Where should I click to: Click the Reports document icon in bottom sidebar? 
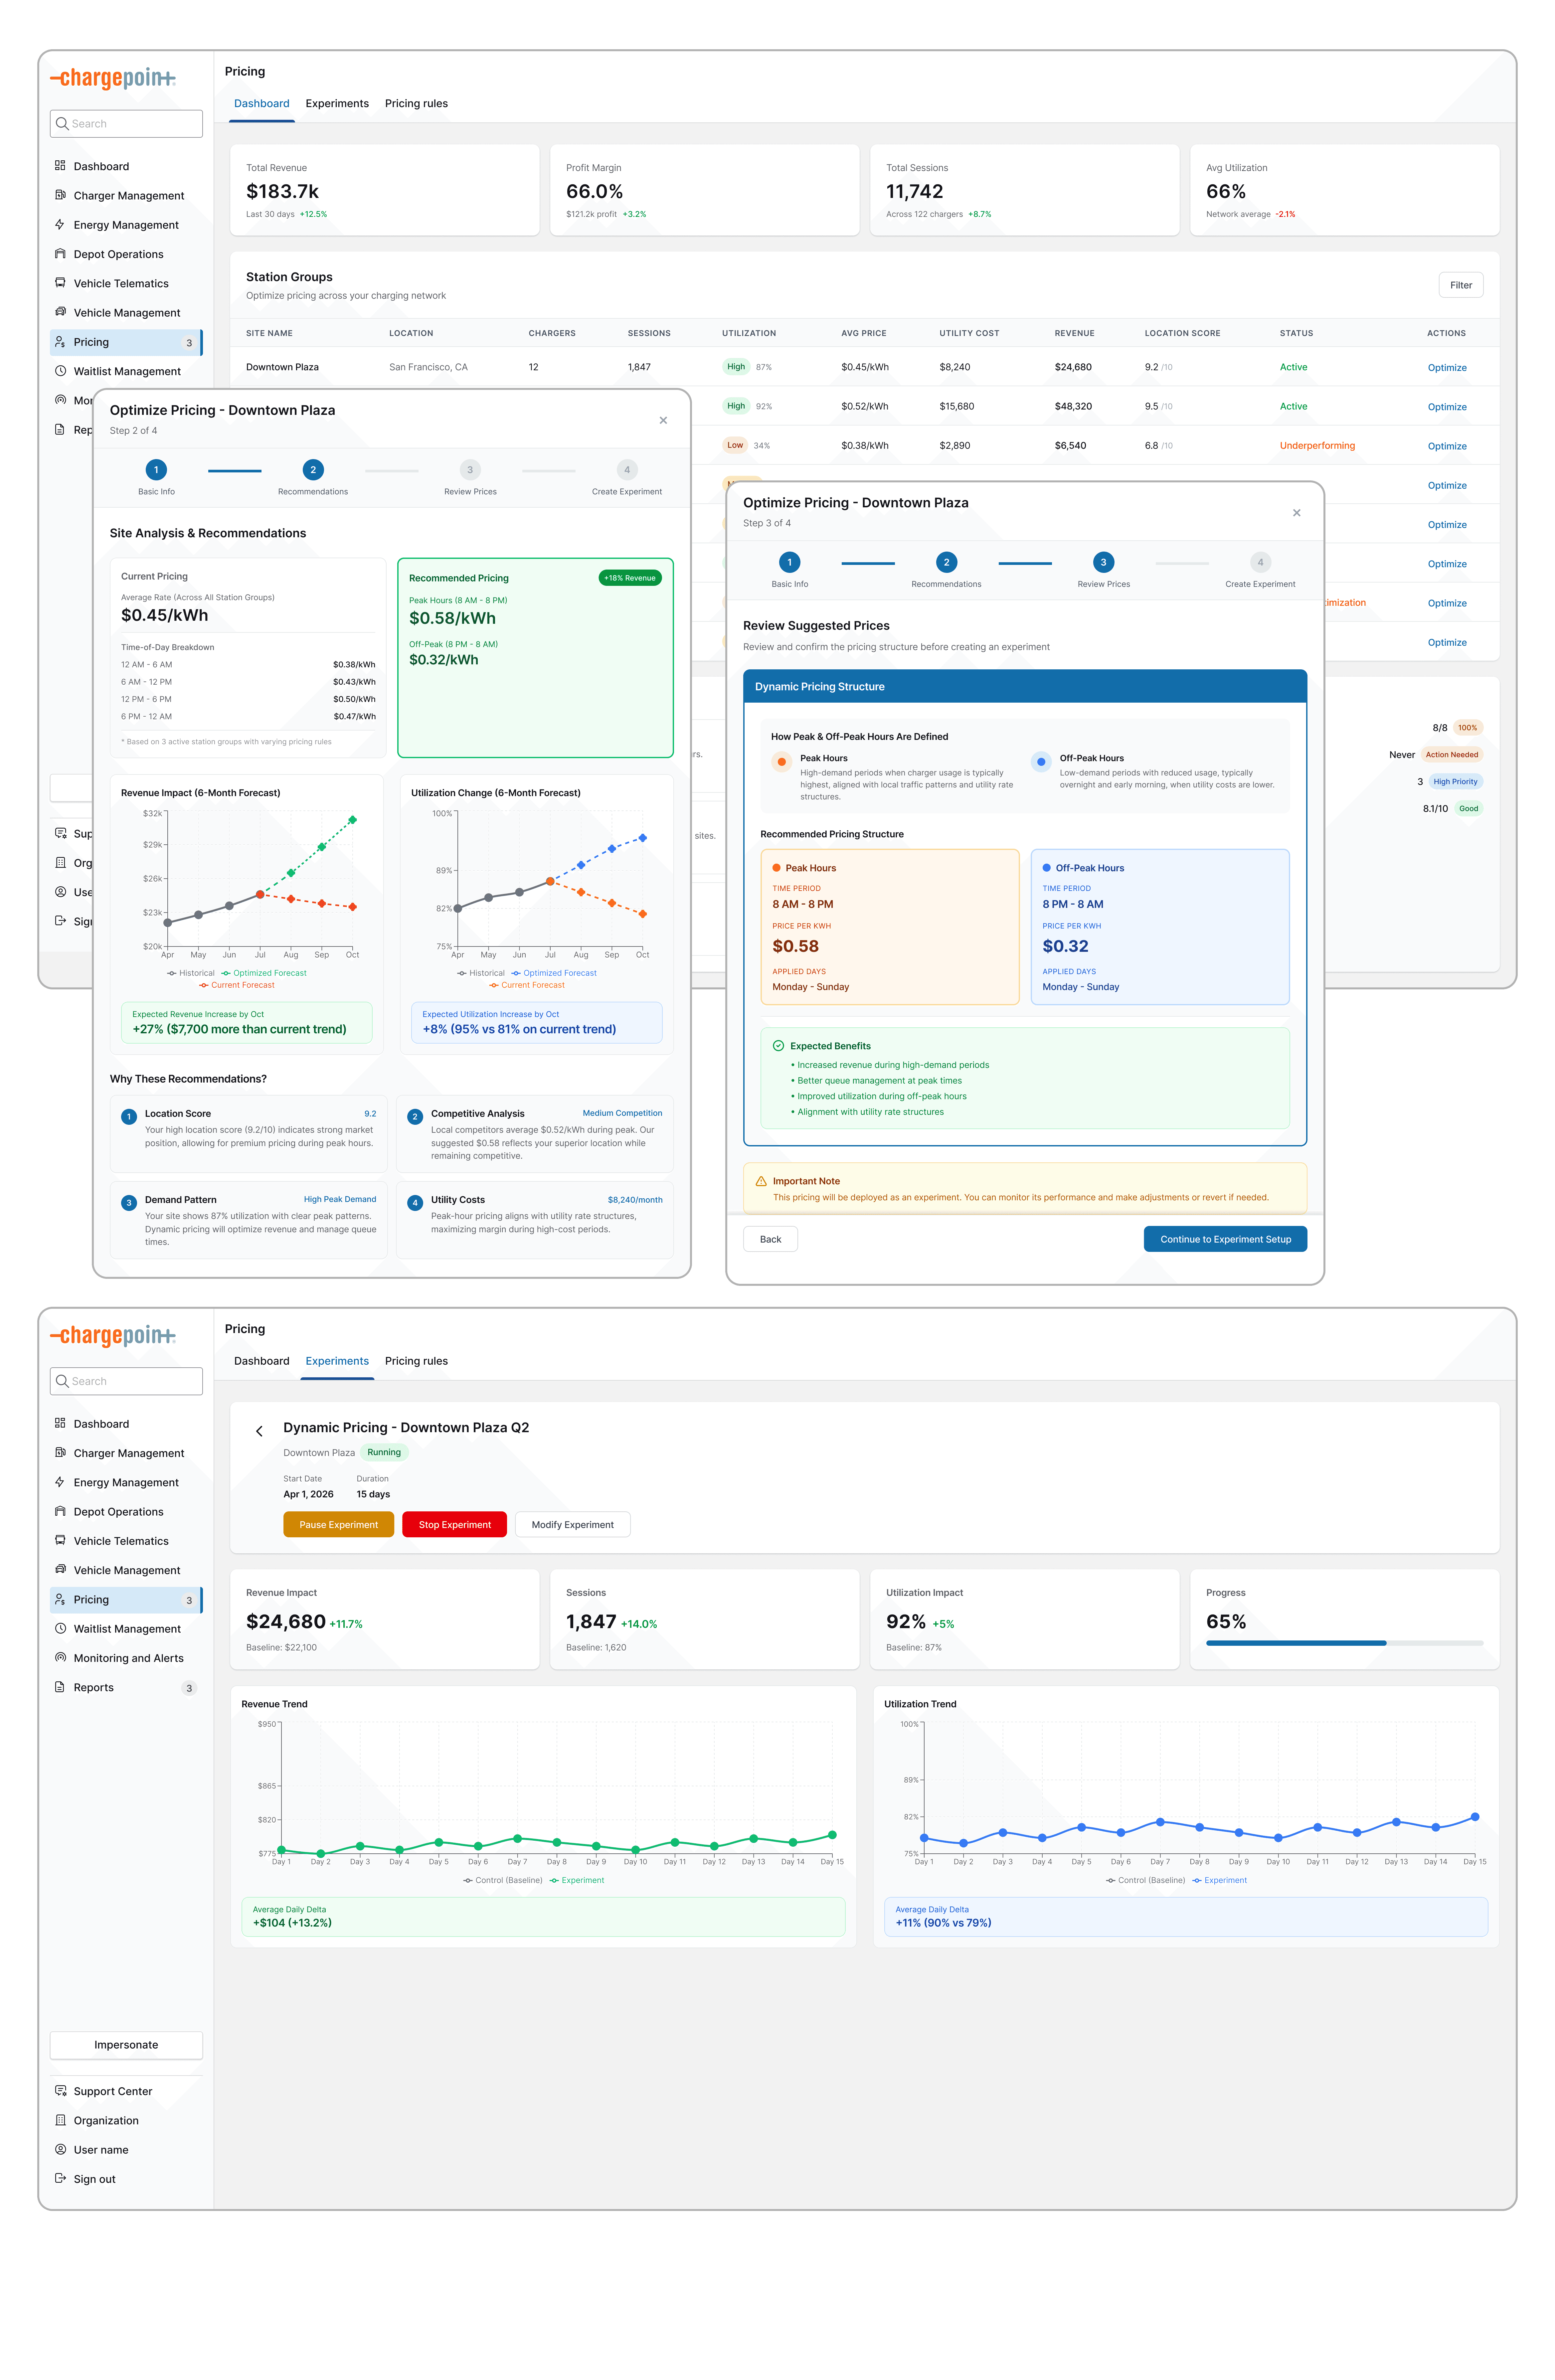[60, 1687]
